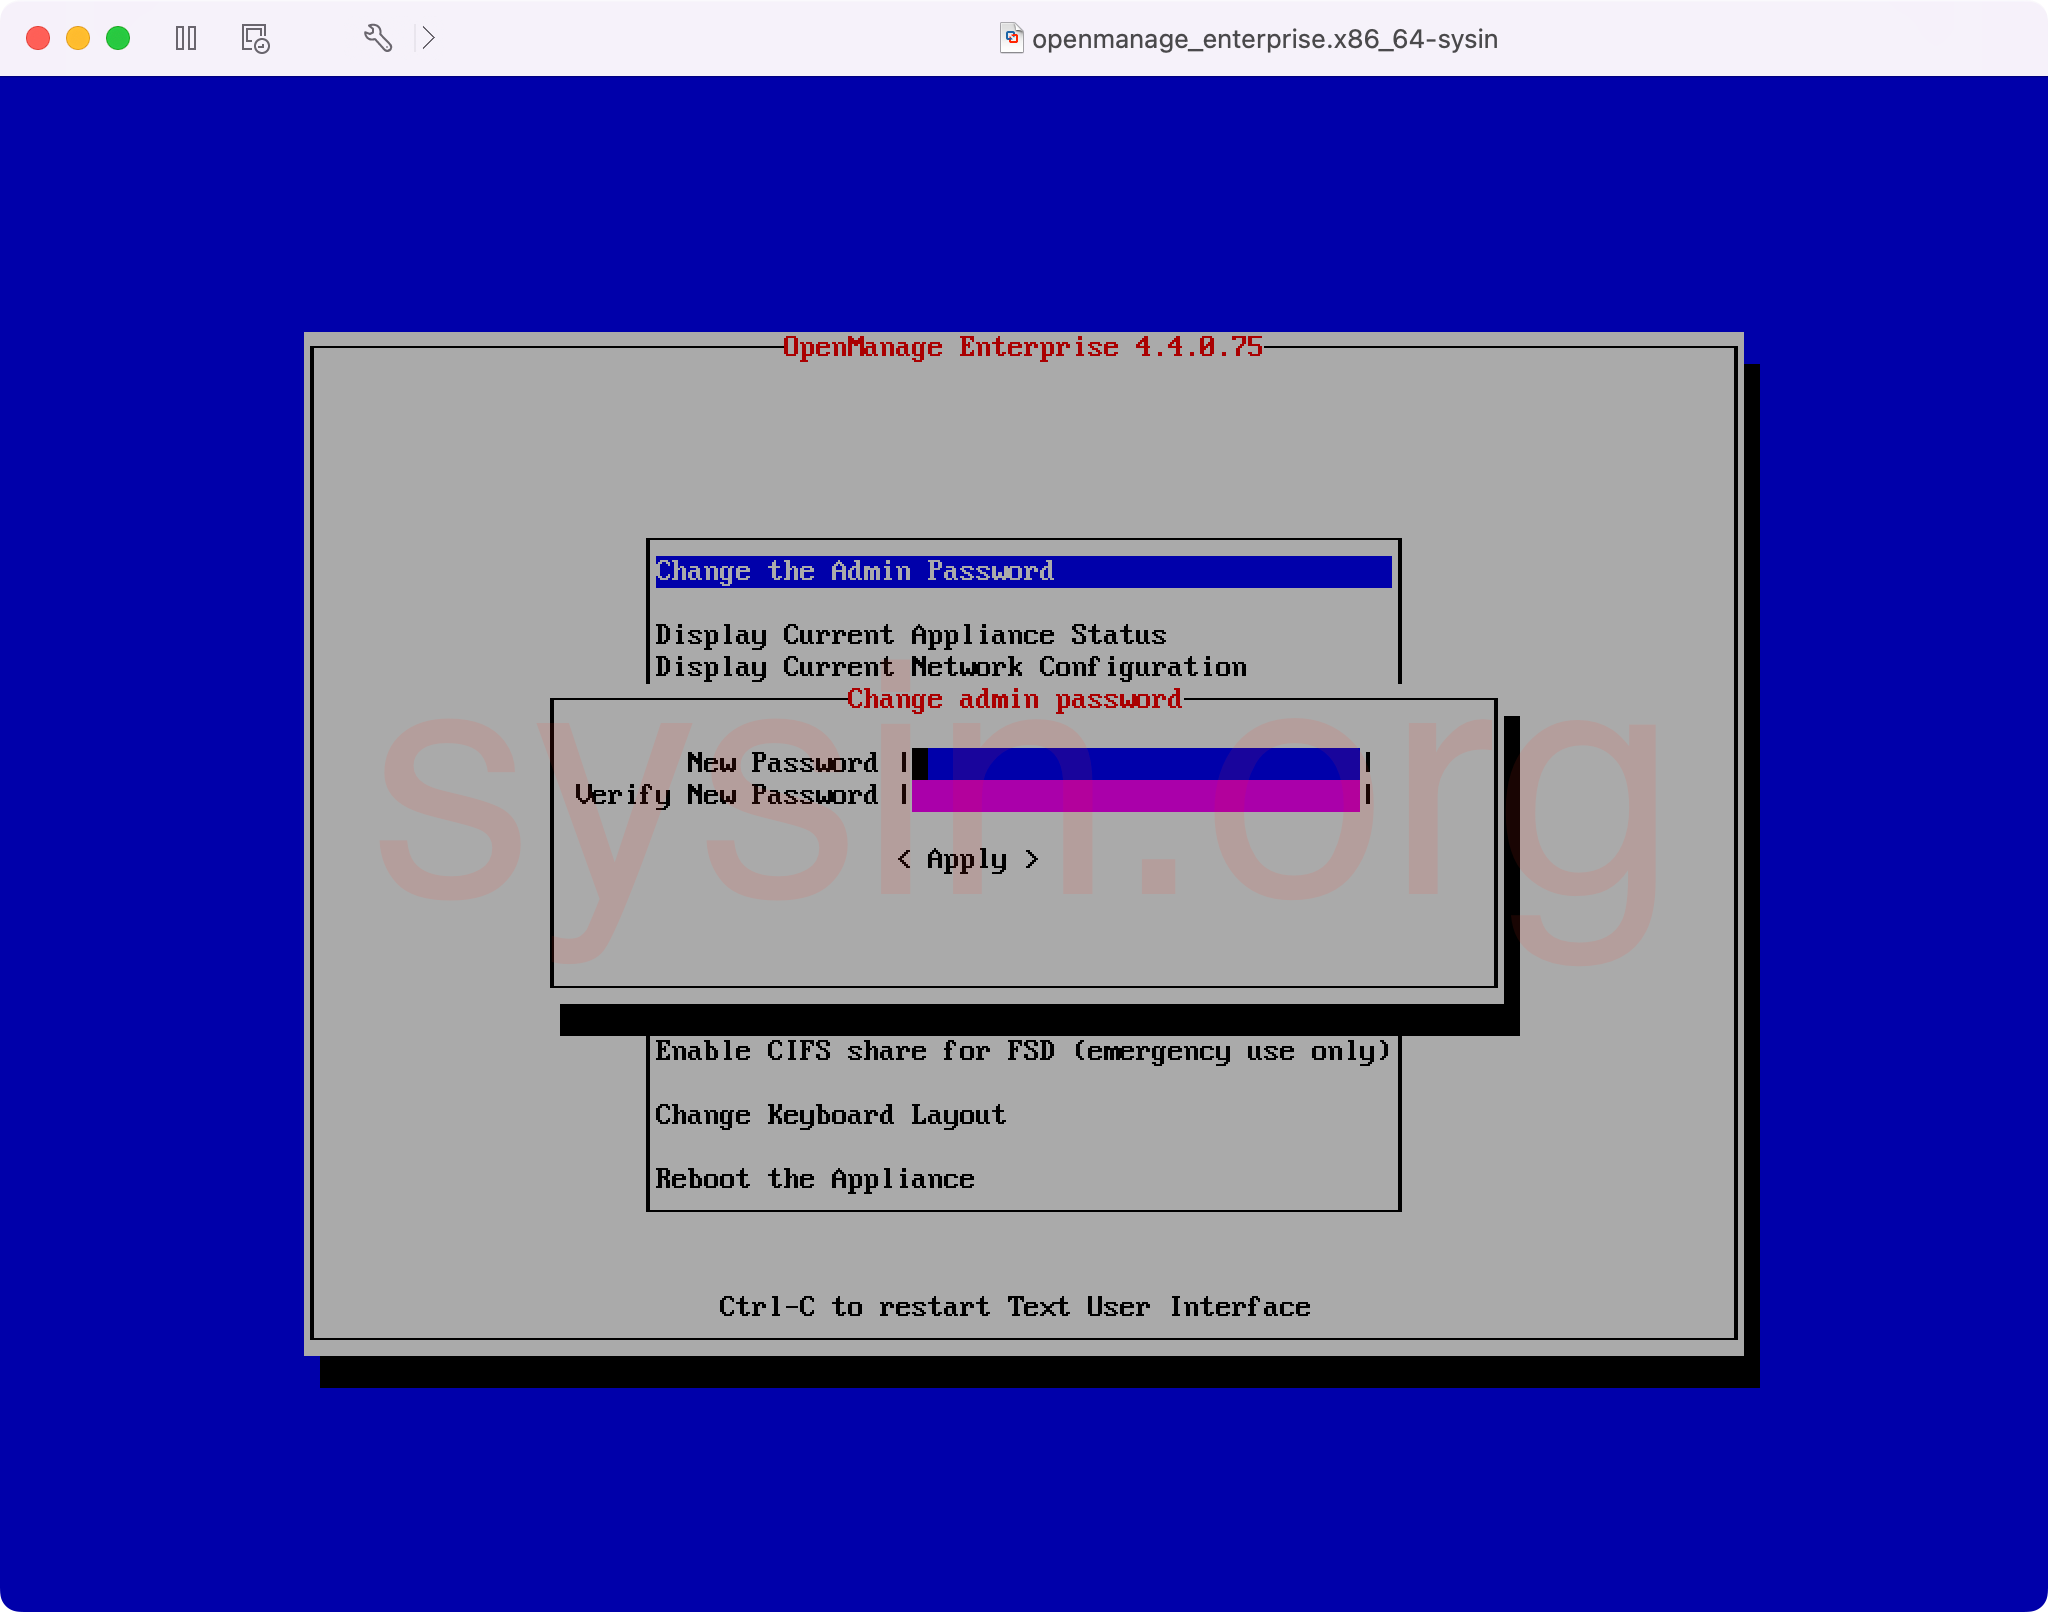Expand the toolbar forward chevron
Viewport: 2048px width, 1612px height.
428,39
